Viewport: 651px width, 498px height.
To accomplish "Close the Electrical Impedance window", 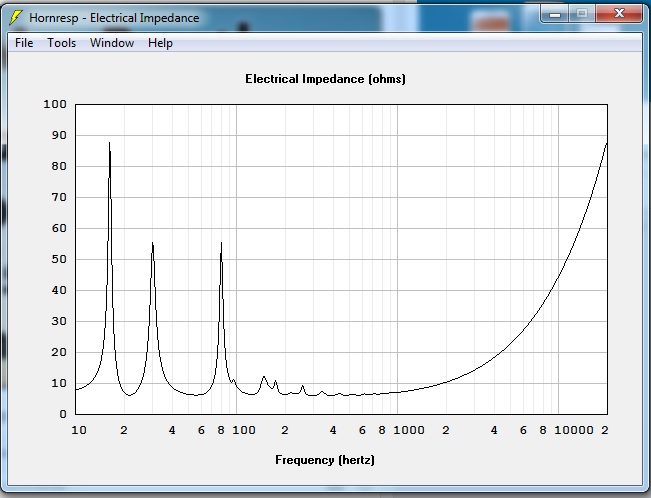I will tap(619, 14).
